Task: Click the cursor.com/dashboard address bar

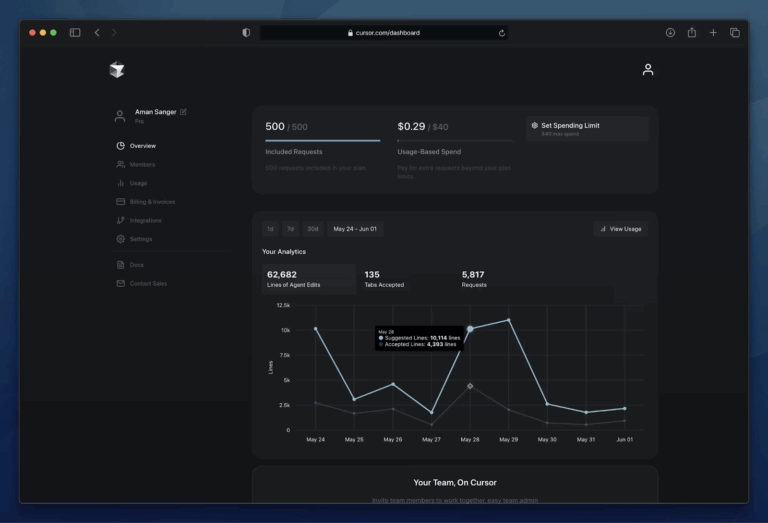Action: coord(384,33)
